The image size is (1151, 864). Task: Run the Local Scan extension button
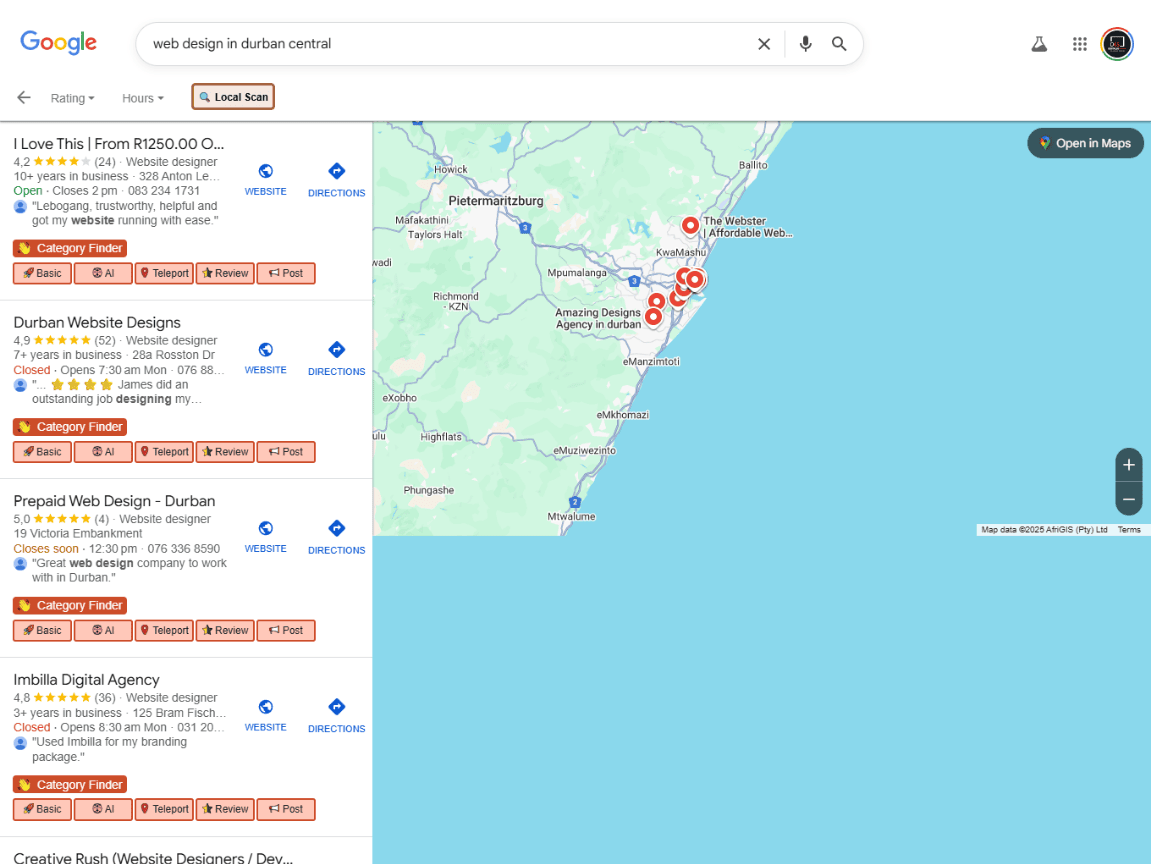(233, 97)
